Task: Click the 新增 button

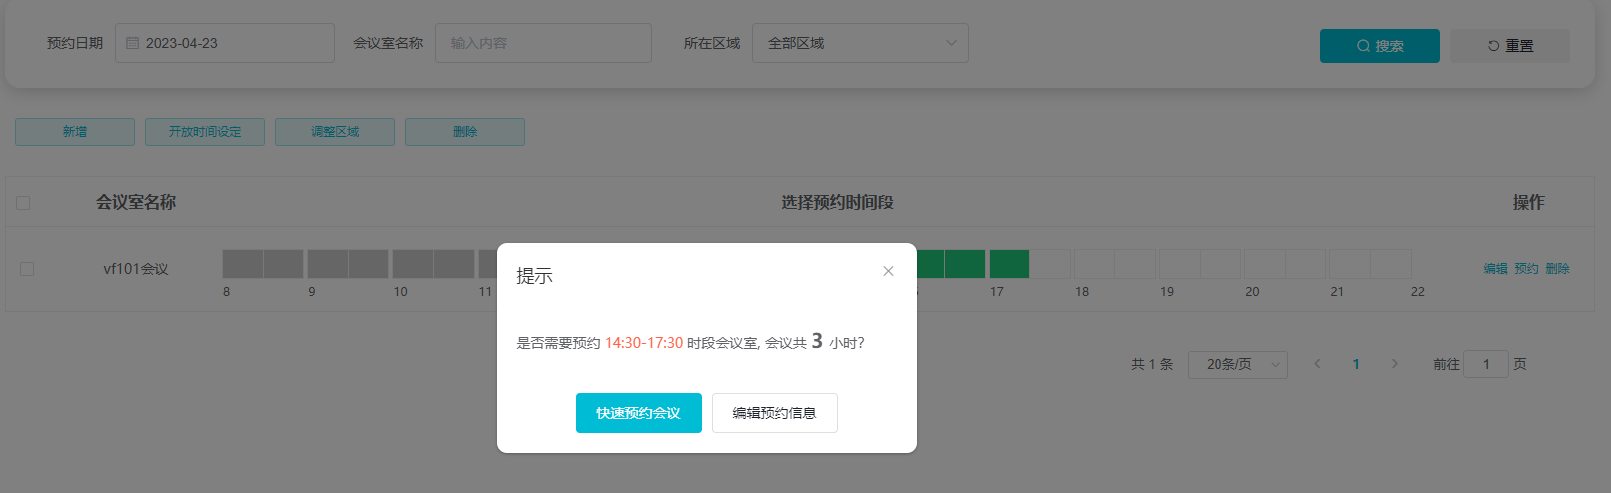Action: tap(75, 132)
